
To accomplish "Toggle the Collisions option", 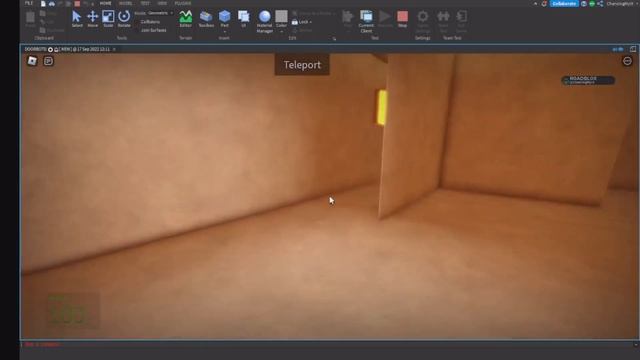I will point(150,22).
